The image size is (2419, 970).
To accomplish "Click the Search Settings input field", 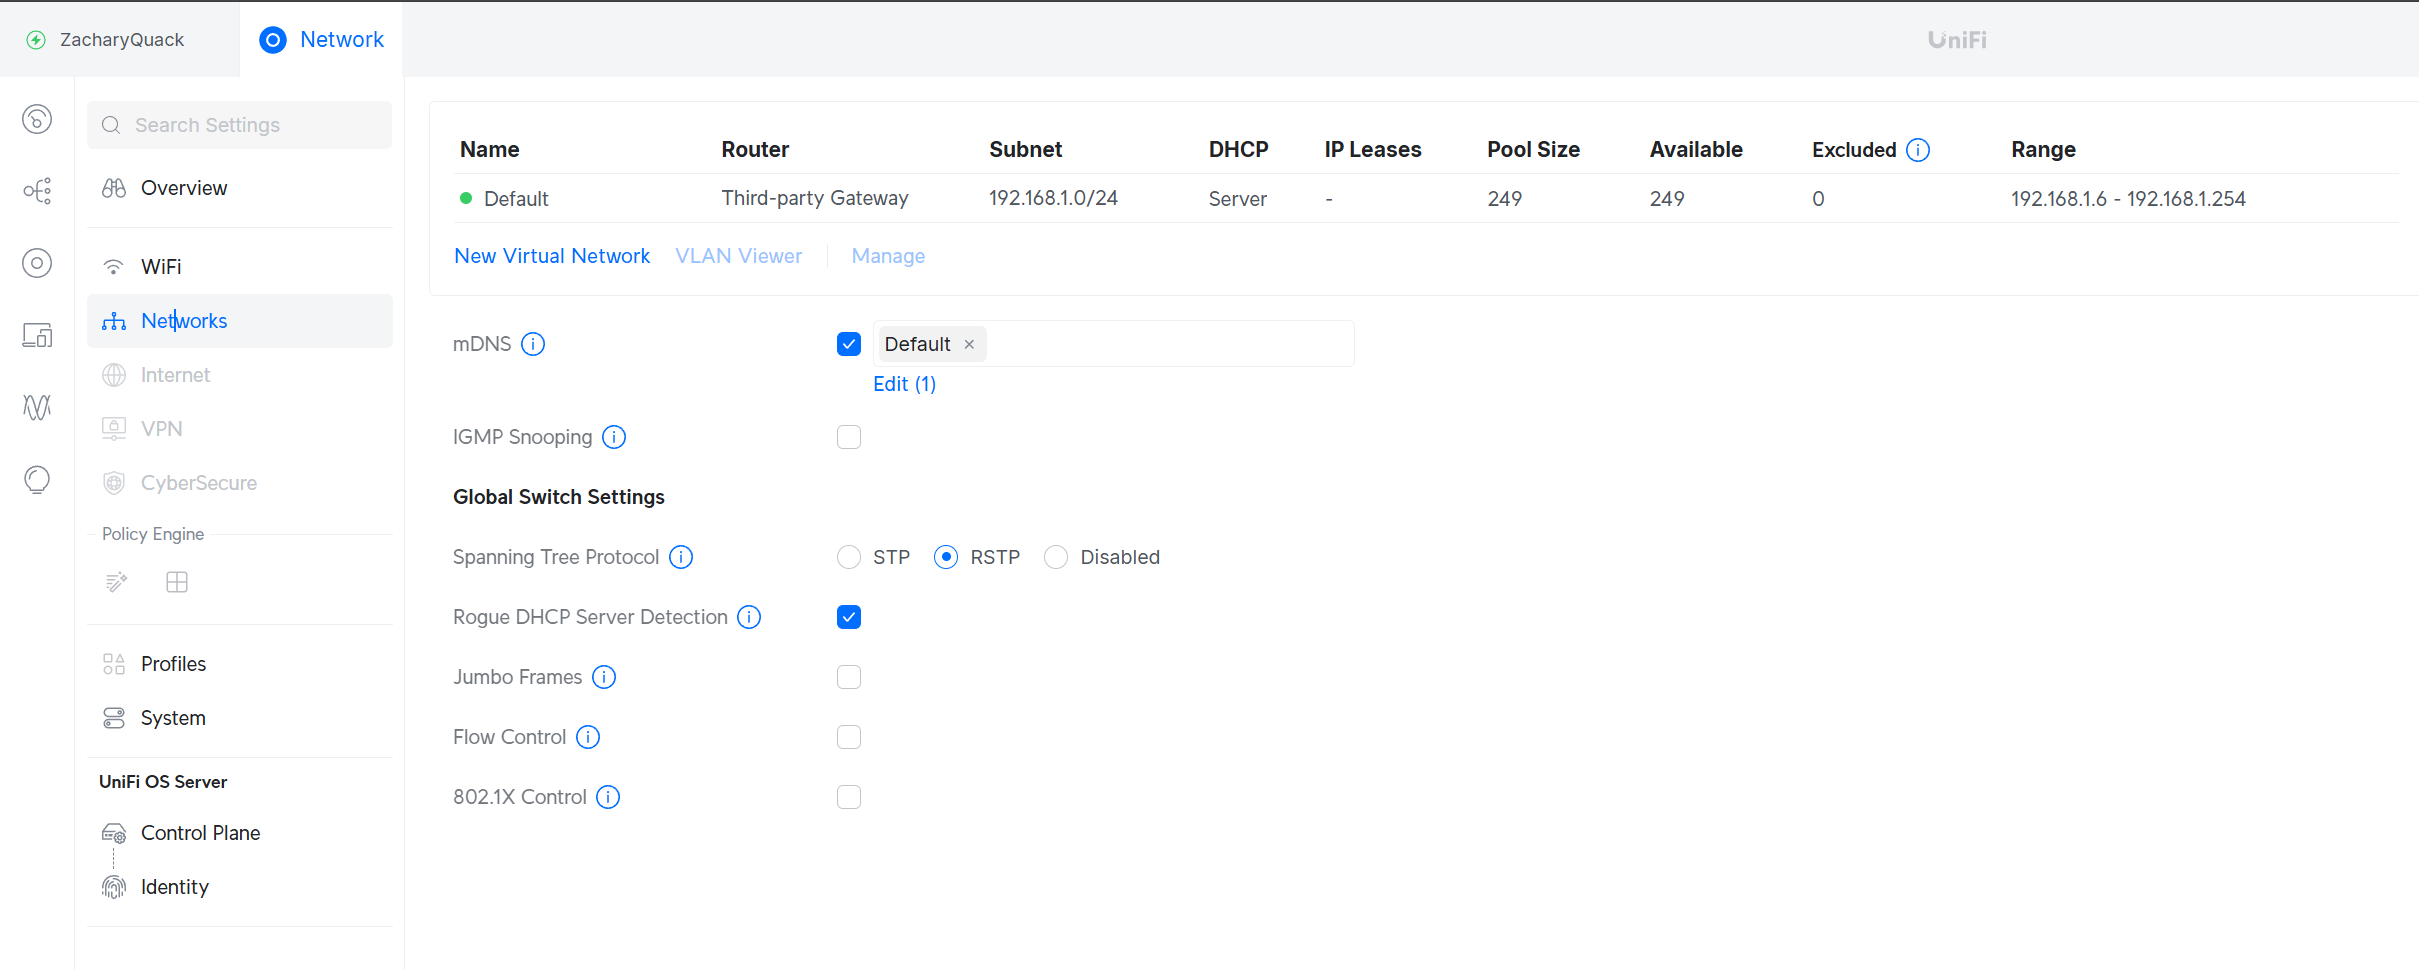I will point(240,125).
